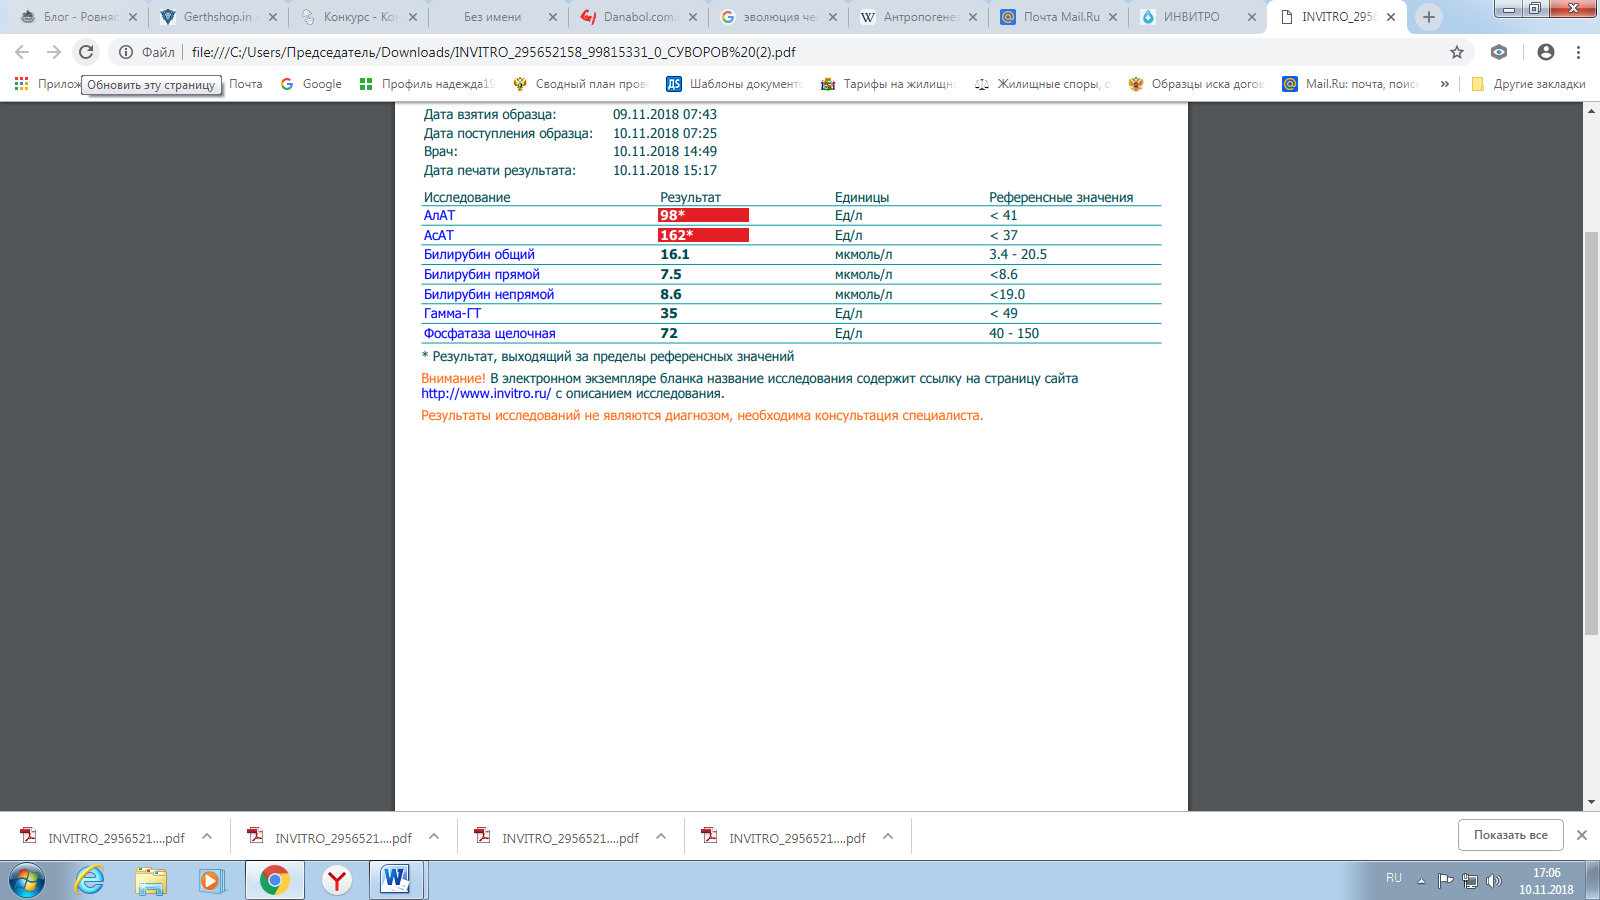Viewport: 1600px width, 900px height.
Task: Follow the http://www.invitro.ru/ link
Action: click(x=485, y=394)
